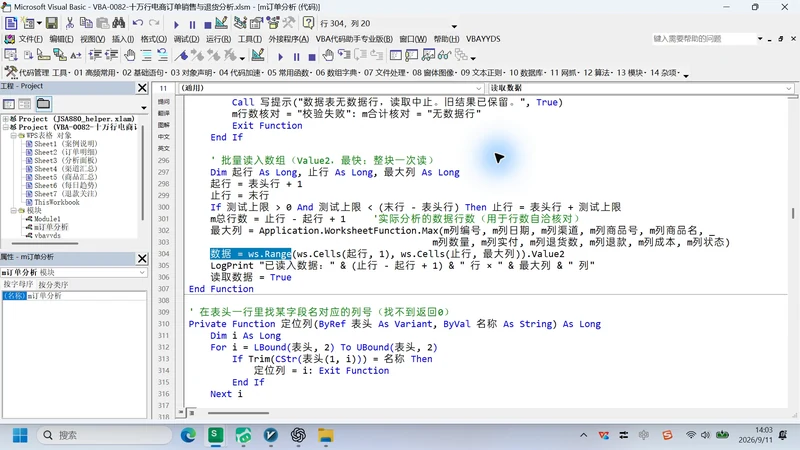Image resolution: width=800 pixels, height=450 pixels.
Task: Open the Locals Window icon
Action: click(x=395, y=55)
